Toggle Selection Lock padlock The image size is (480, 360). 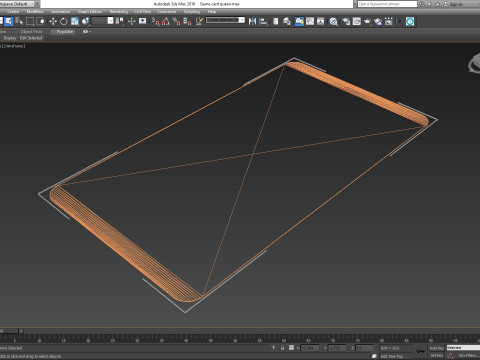(282, 348)
